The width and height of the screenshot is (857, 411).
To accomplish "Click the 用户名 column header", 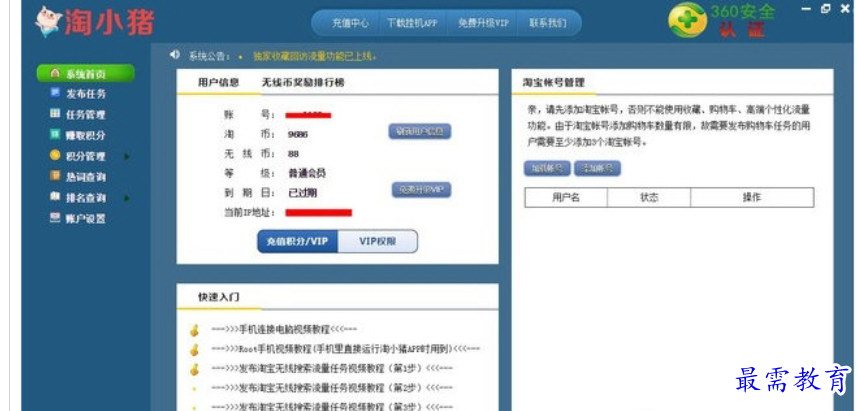I will coord(566,198).
